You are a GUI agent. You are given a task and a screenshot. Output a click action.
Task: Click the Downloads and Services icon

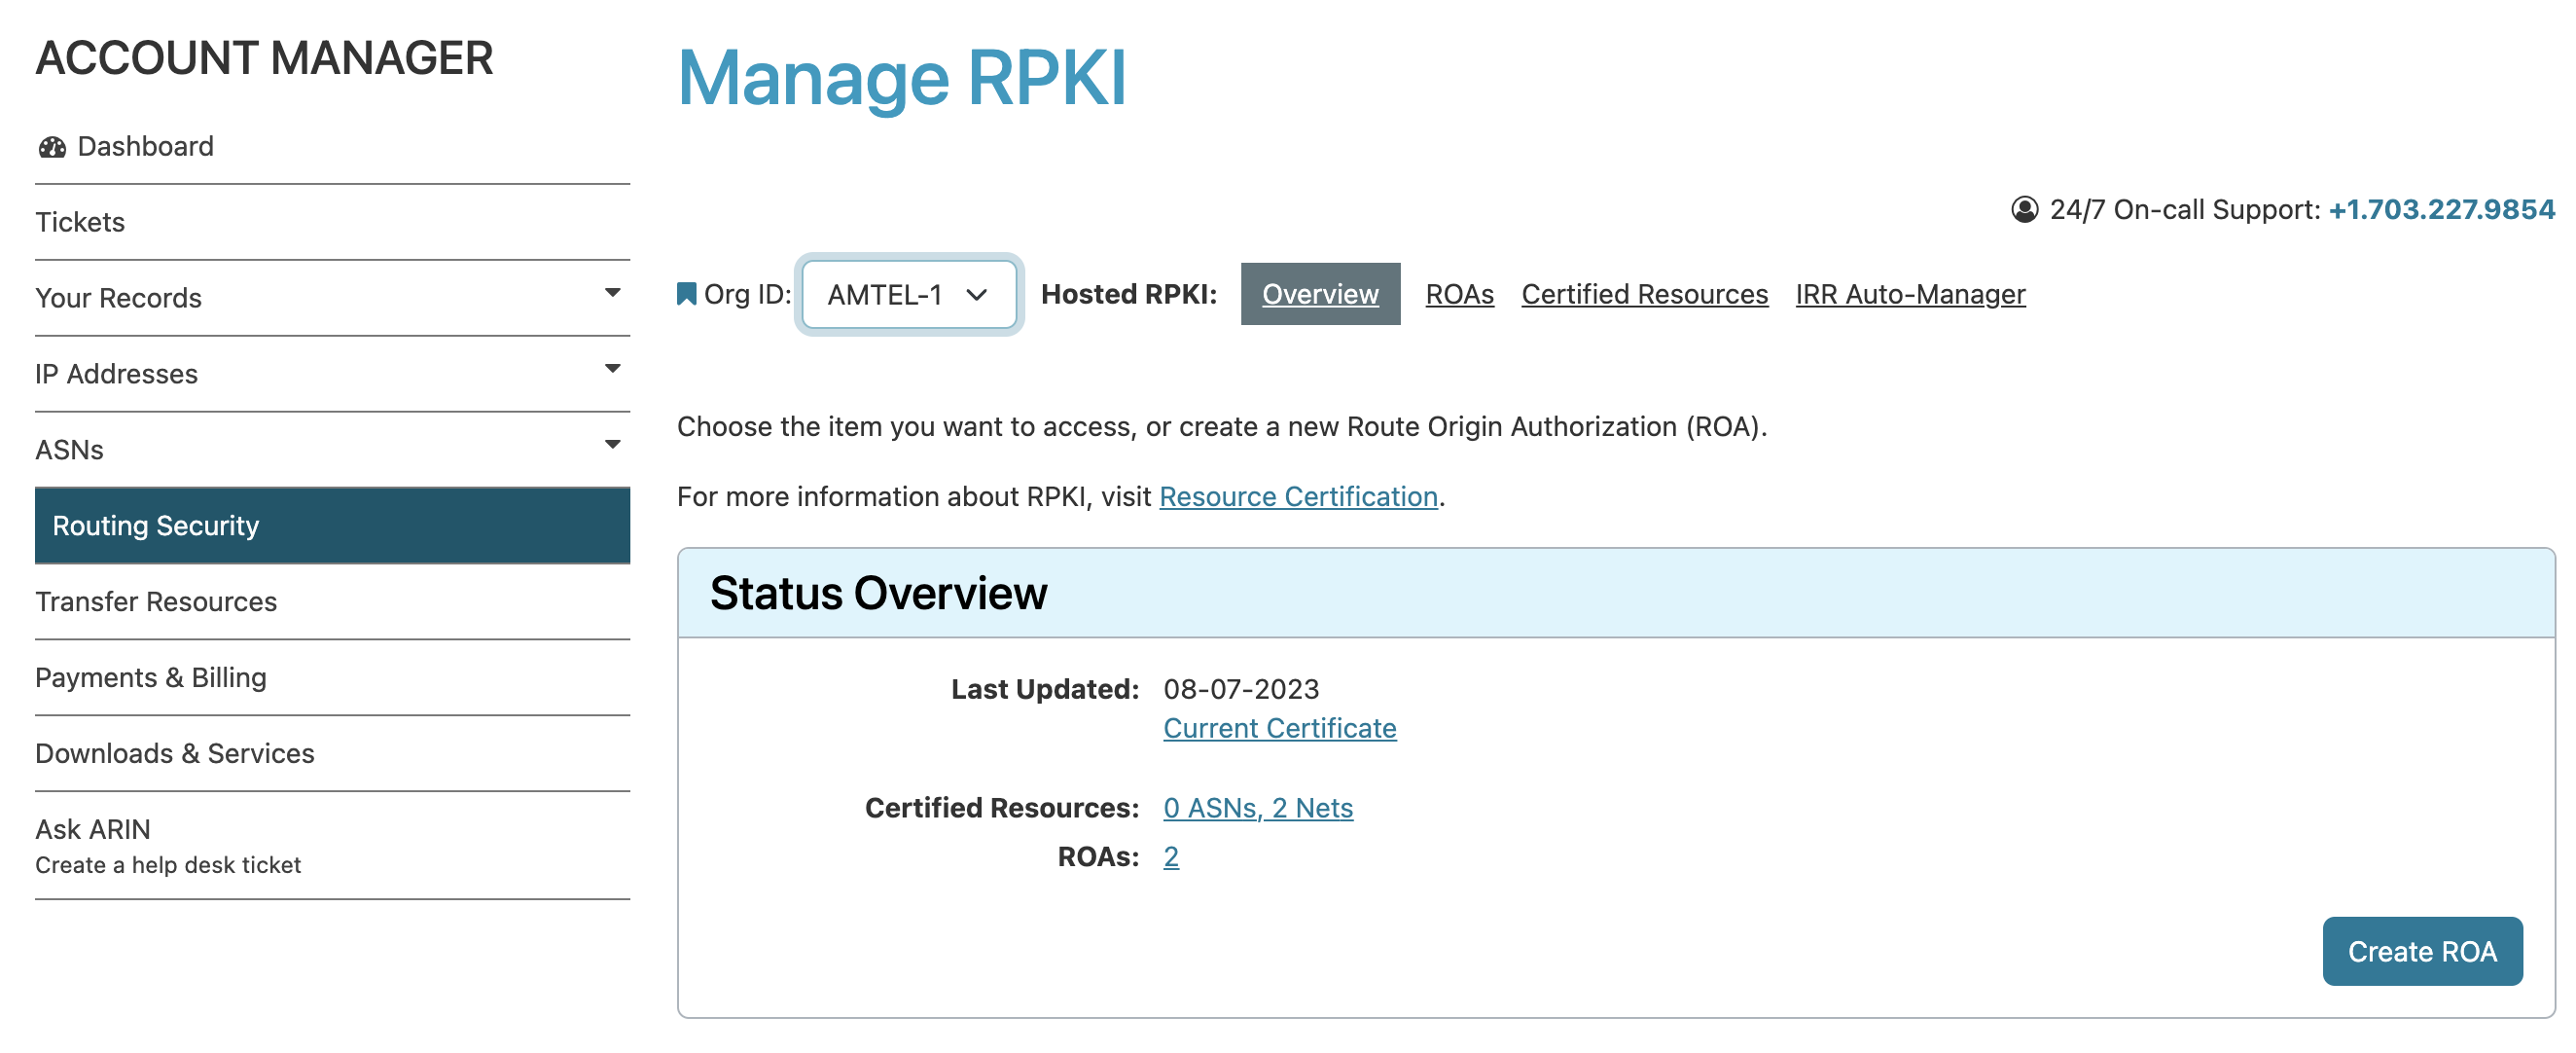tap(176, 752)
